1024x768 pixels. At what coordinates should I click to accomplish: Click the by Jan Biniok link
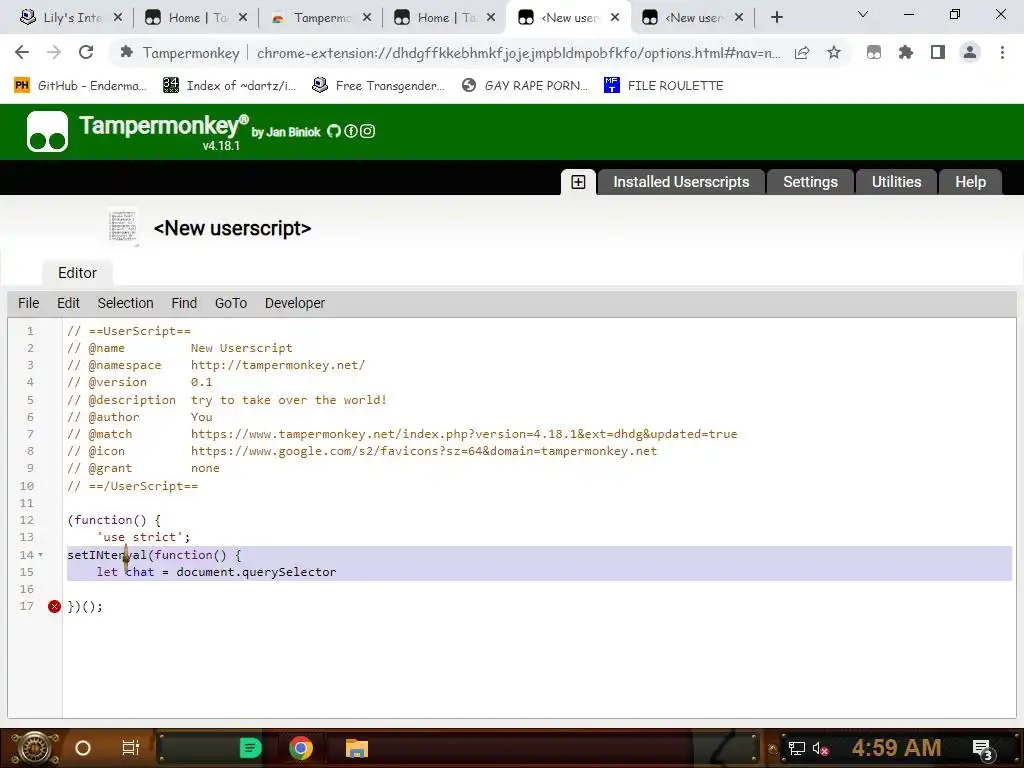(x=286, y=132)
